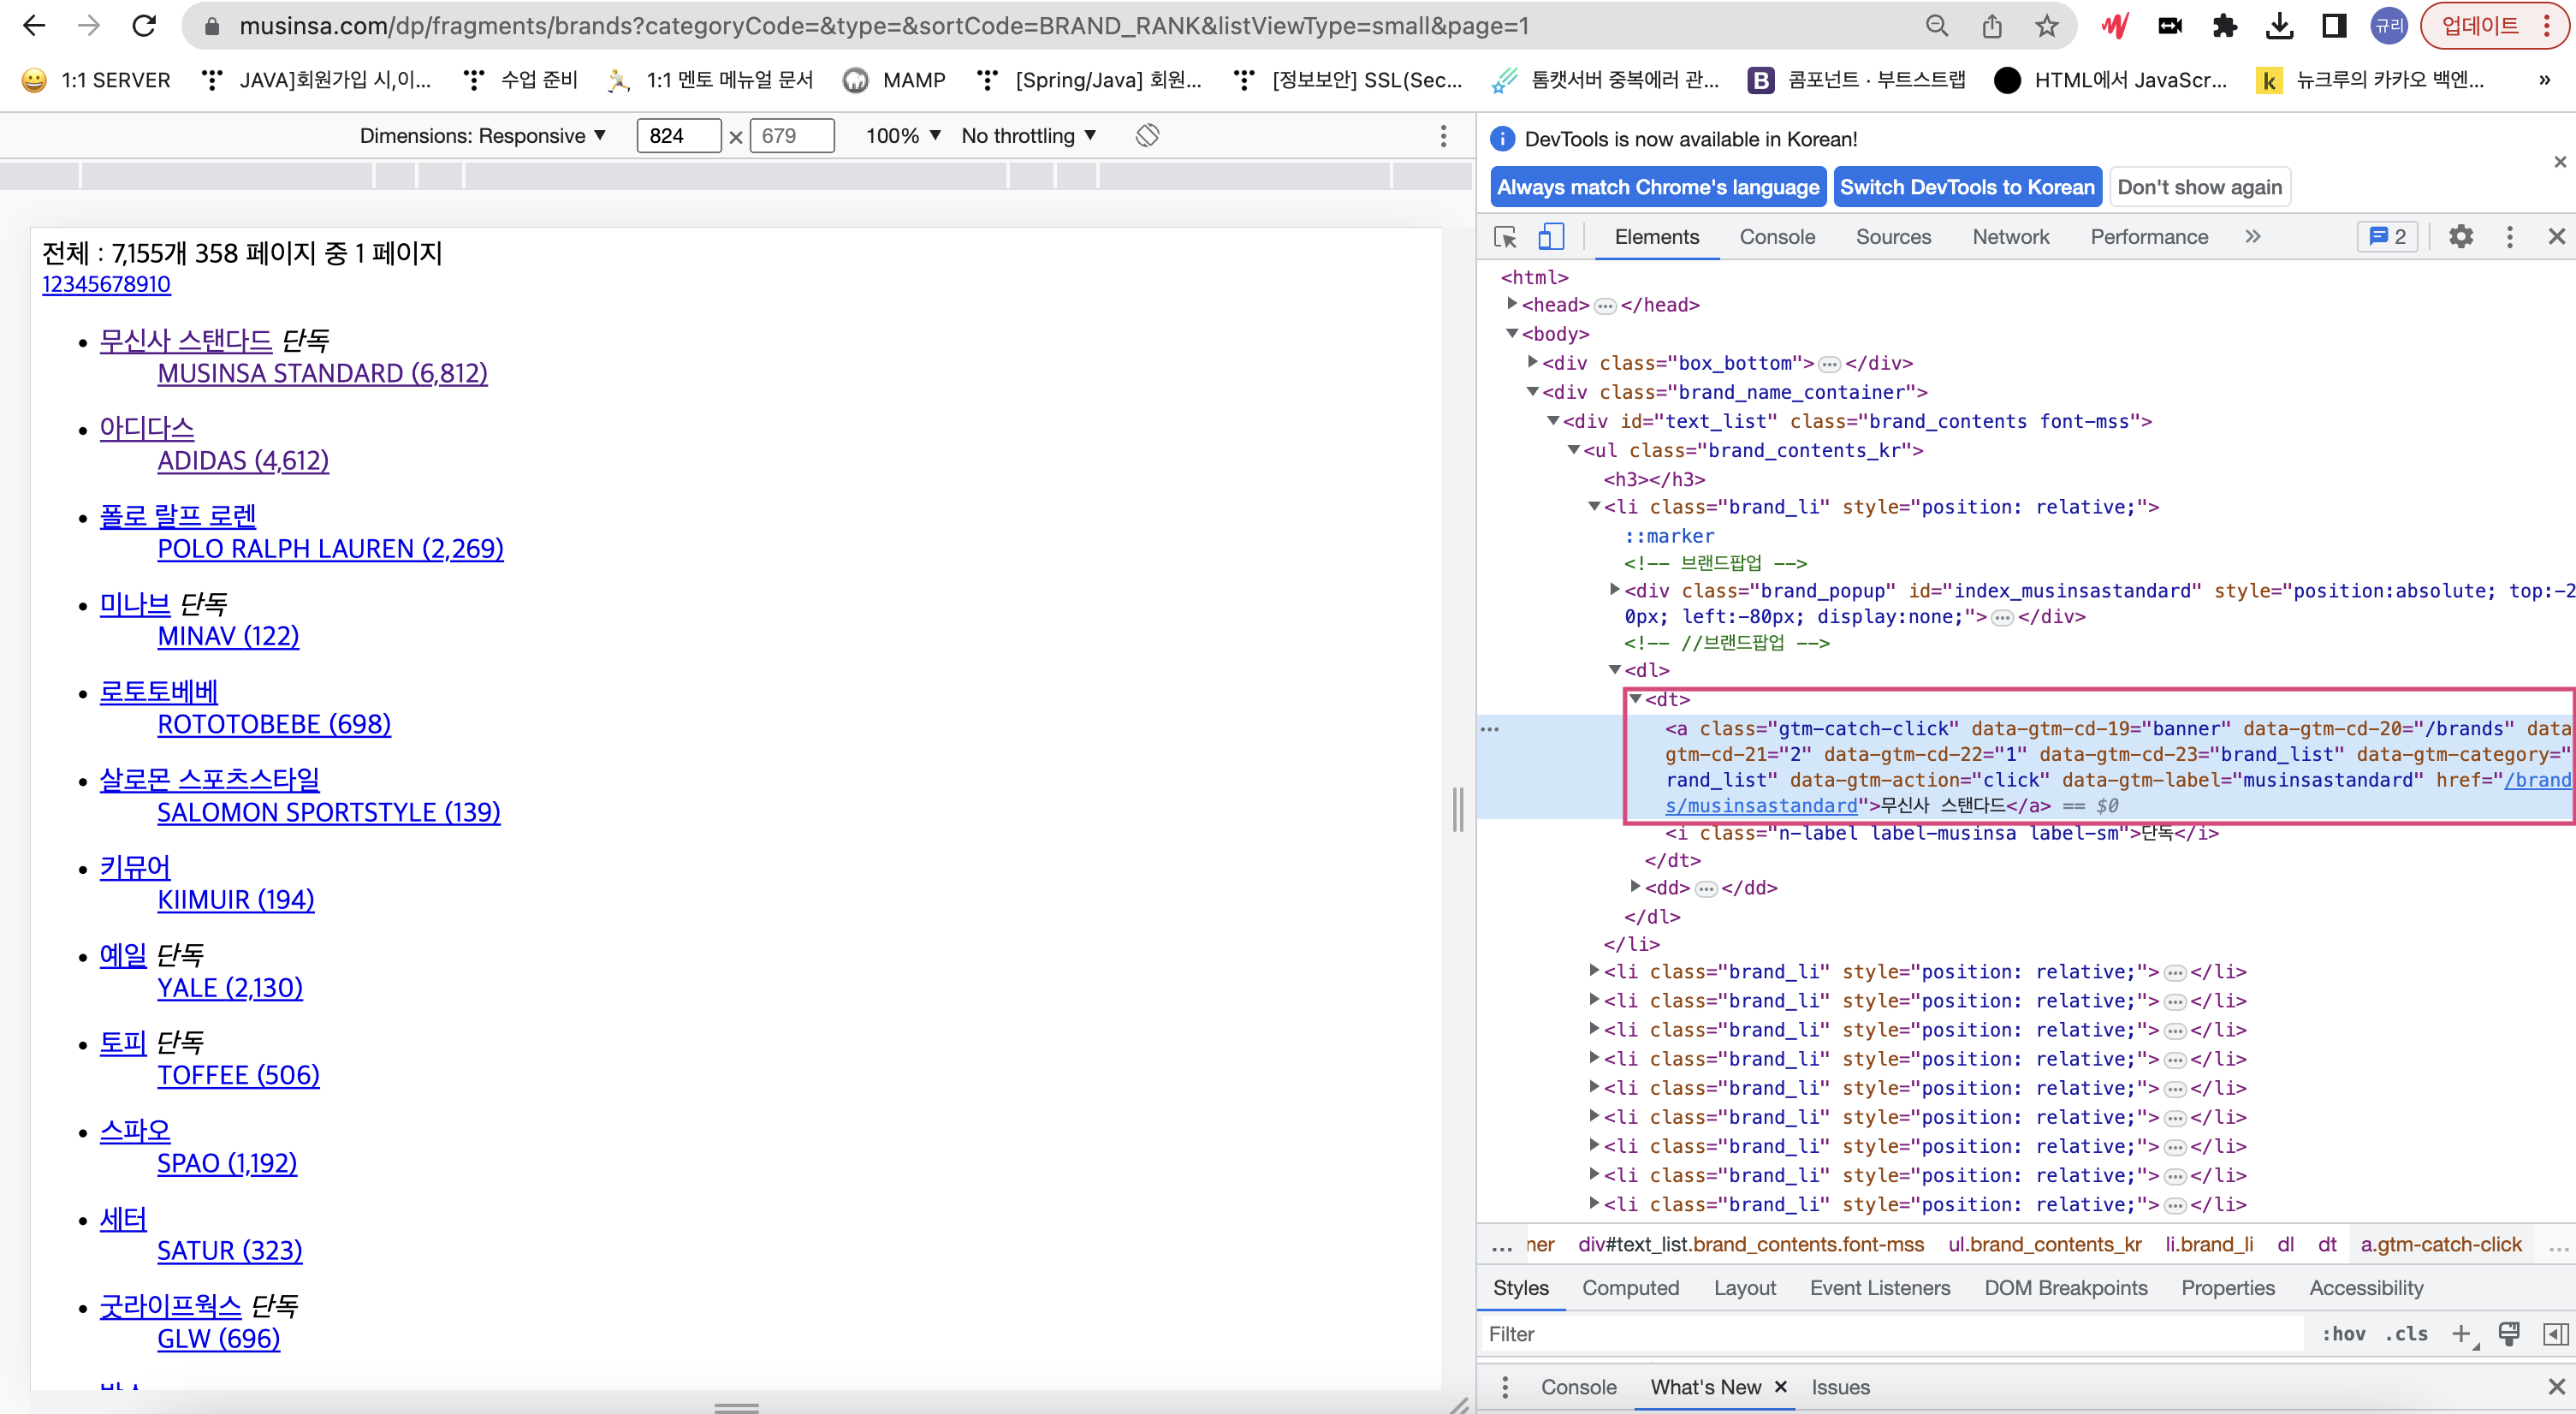The image size is (2576, 1414).
Task: Open the camera recorder extension icon
Action: [x=2170, y=26]
